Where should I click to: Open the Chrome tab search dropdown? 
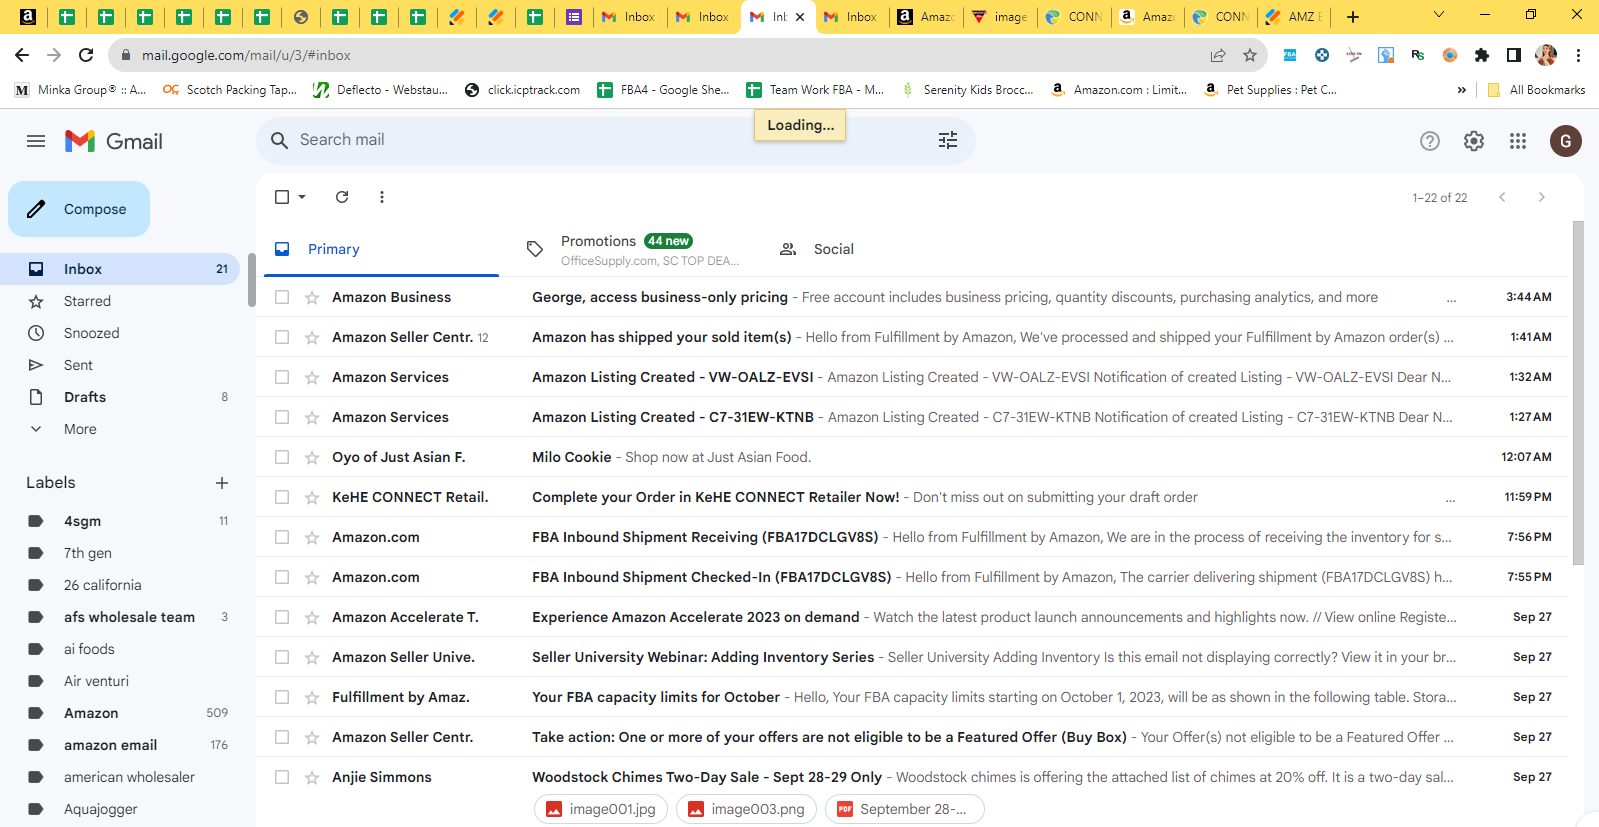pyautogui.click(x=1439, y=15)
